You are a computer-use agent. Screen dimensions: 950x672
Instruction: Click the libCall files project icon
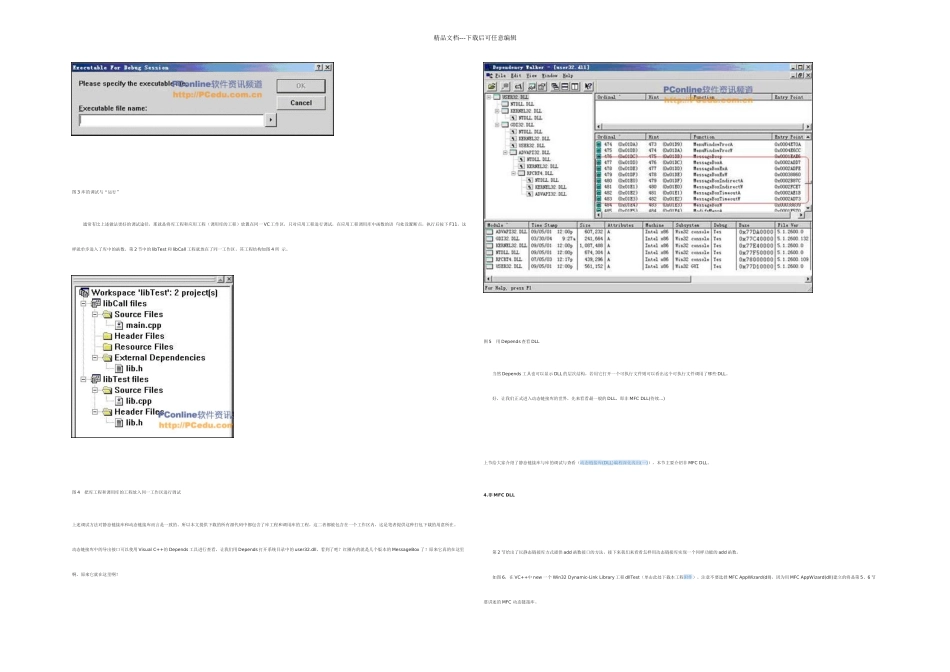pos(96,304)
